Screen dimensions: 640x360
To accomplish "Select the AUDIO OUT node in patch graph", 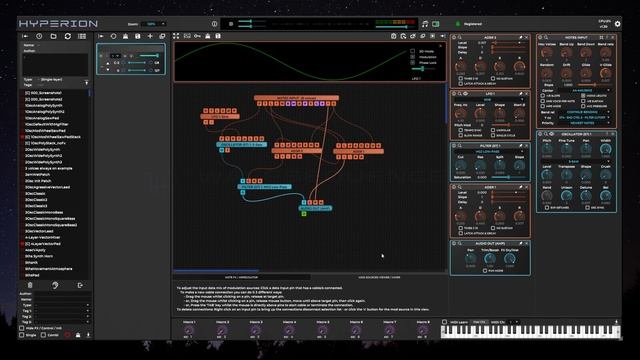I will [x=315, y=208].
